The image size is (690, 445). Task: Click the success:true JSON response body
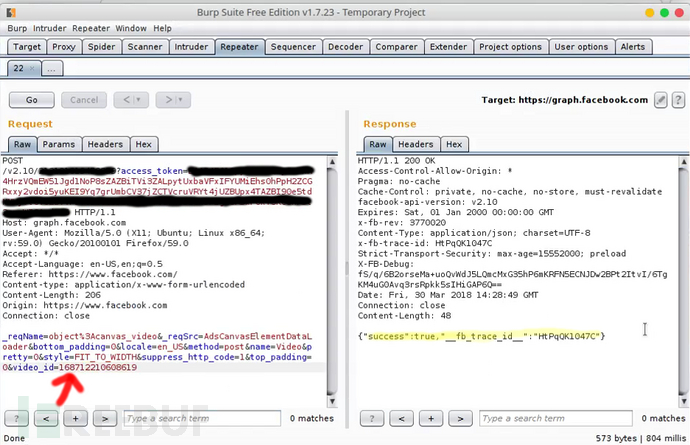[481, 336]
